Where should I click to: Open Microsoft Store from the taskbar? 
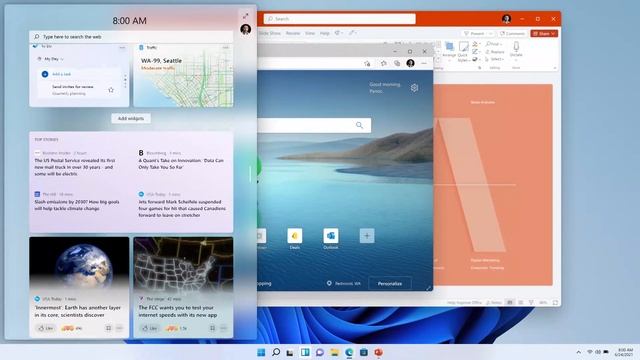pos(364,352)
